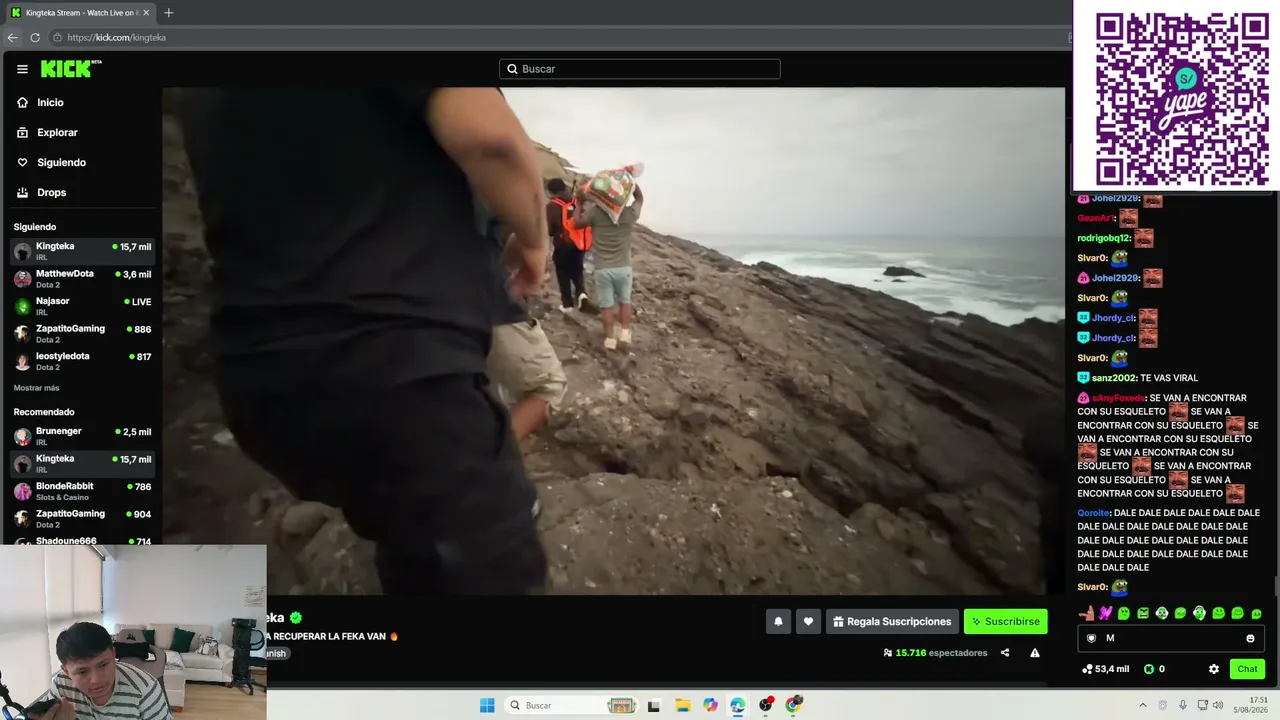Open ZapatitoGaming channel under Recomendado
Screen dimensions: 1280x720
click(82, 518)
